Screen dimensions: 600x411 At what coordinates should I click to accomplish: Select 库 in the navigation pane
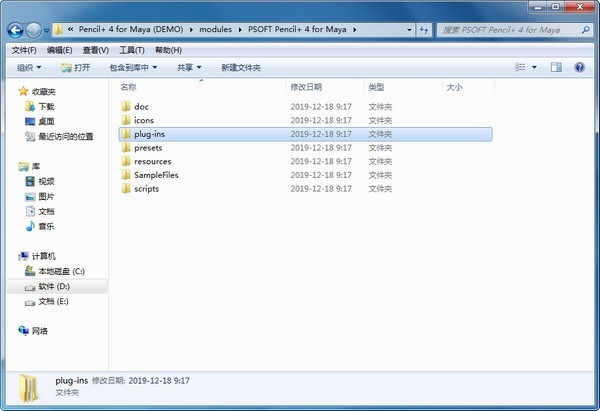click(x=36, y=166)
